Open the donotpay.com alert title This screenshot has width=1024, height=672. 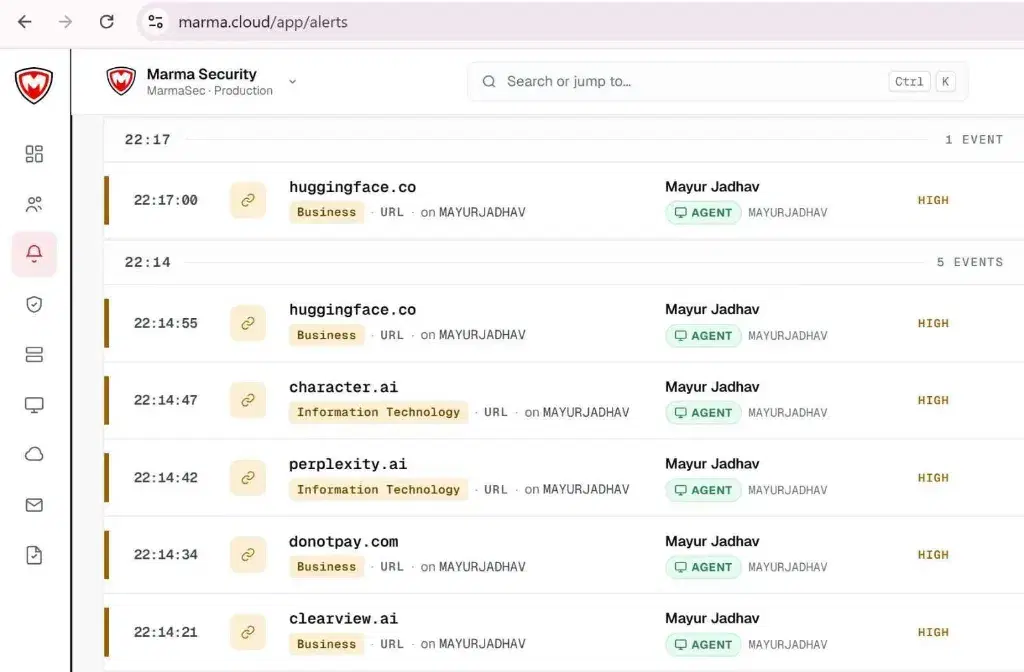[344, 542]
